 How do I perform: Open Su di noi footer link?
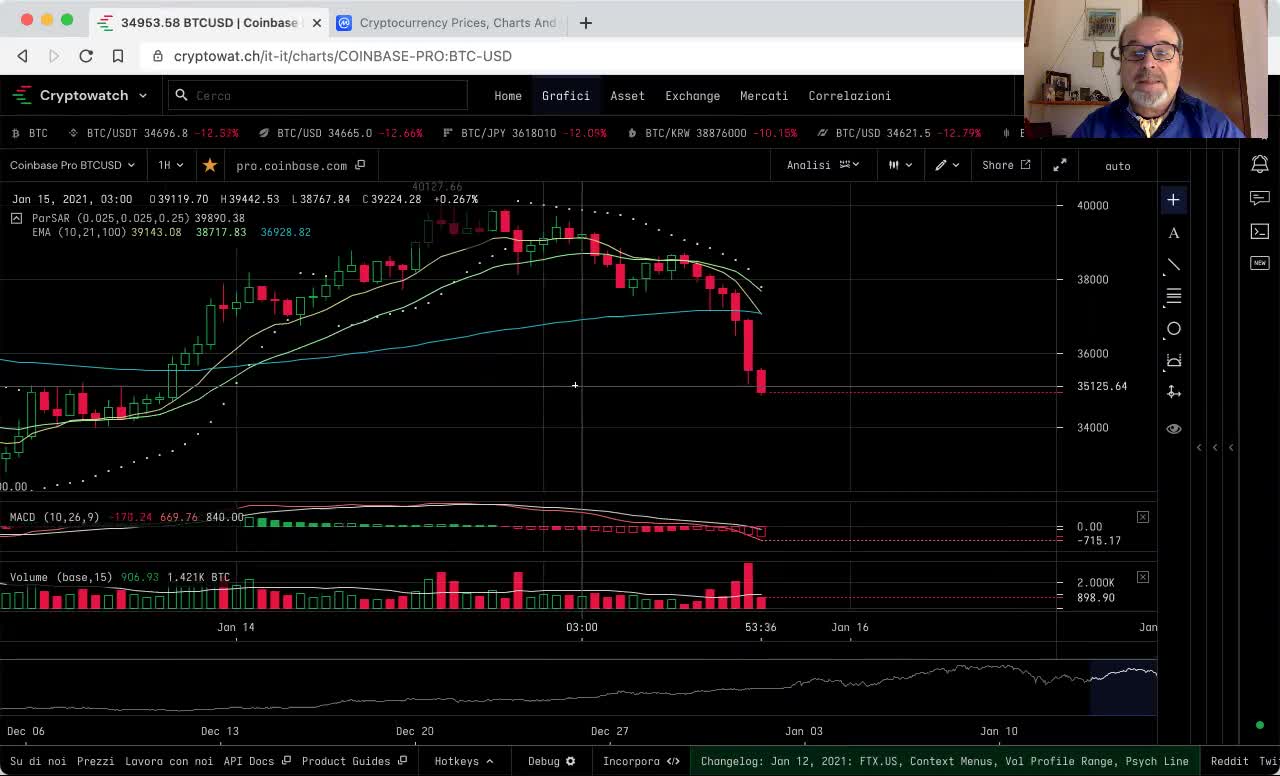tap(38, 761)
